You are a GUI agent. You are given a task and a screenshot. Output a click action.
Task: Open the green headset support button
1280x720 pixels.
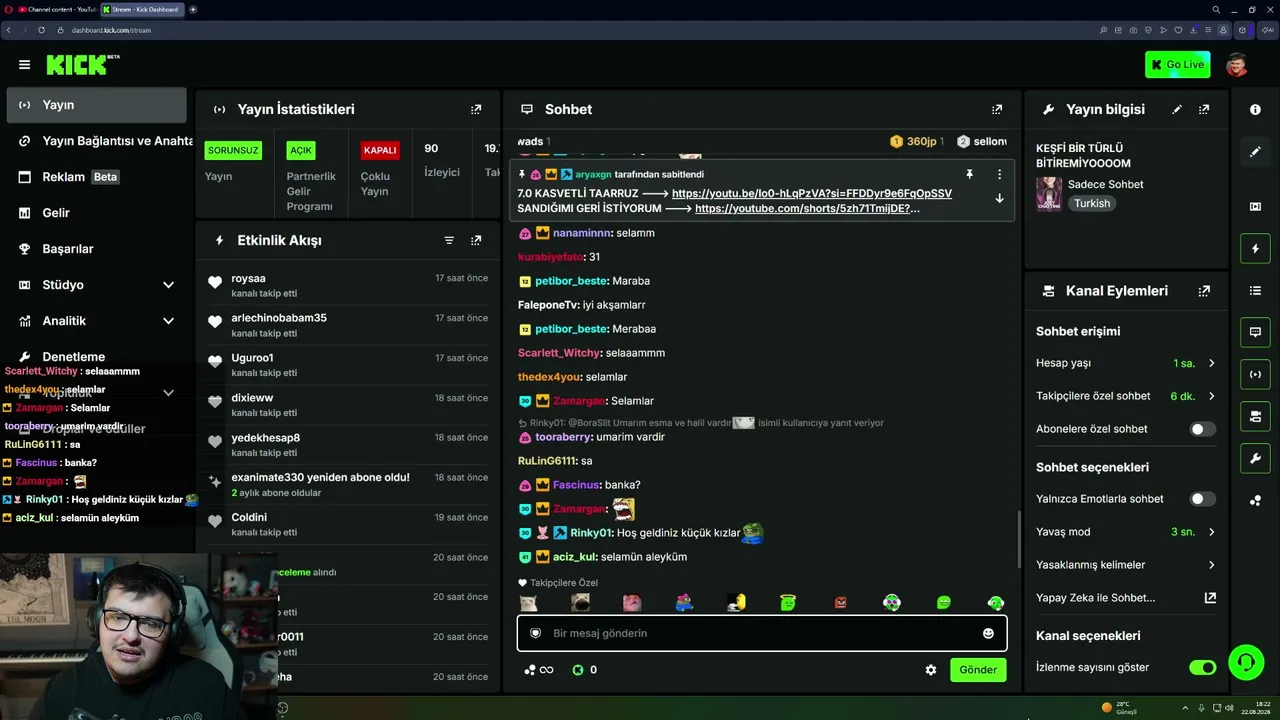click(x=1245, y=661)
